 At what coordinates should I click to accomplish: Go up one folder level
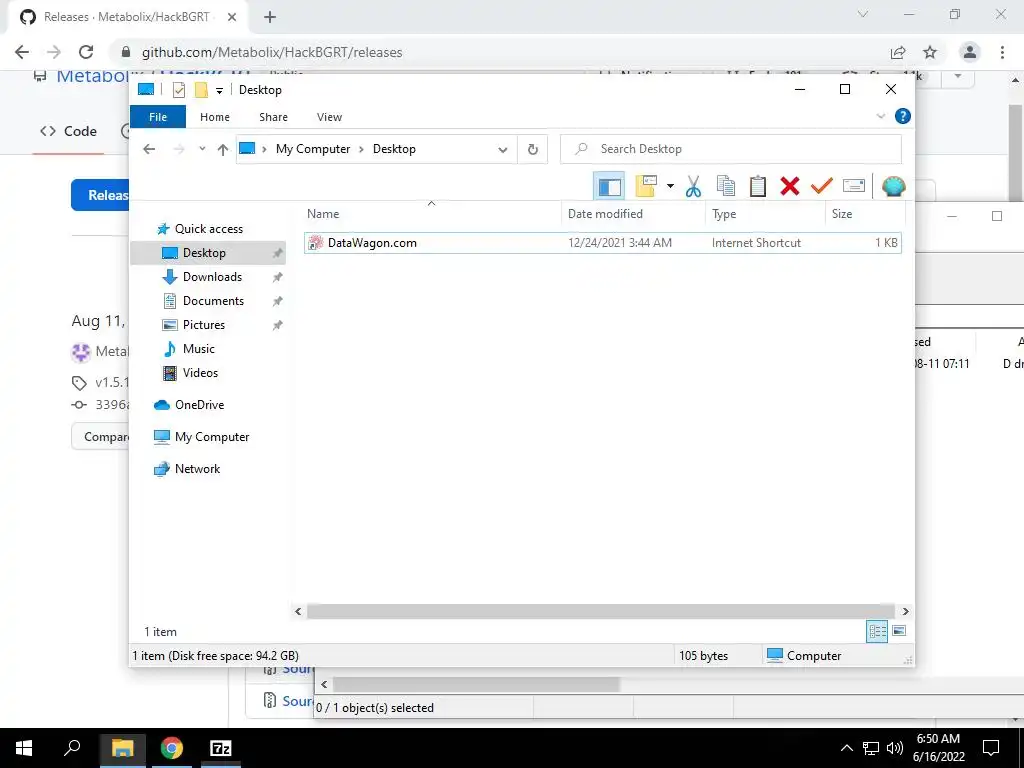coord(223,150)
